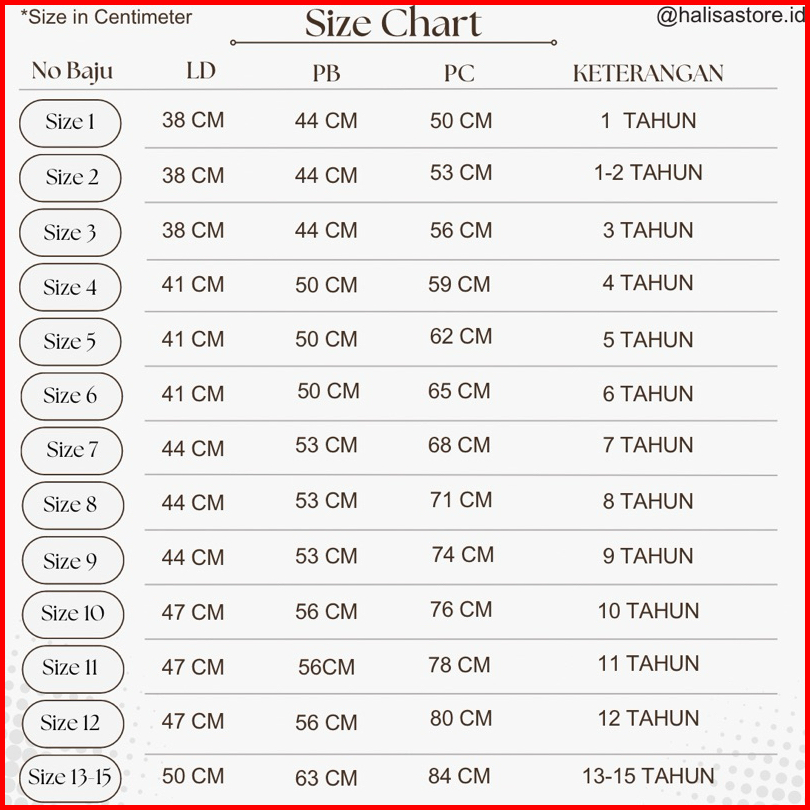This screenshot has height=810, width=810.
Task: Choose the Size 12 pill
Action: coord(71,723)
